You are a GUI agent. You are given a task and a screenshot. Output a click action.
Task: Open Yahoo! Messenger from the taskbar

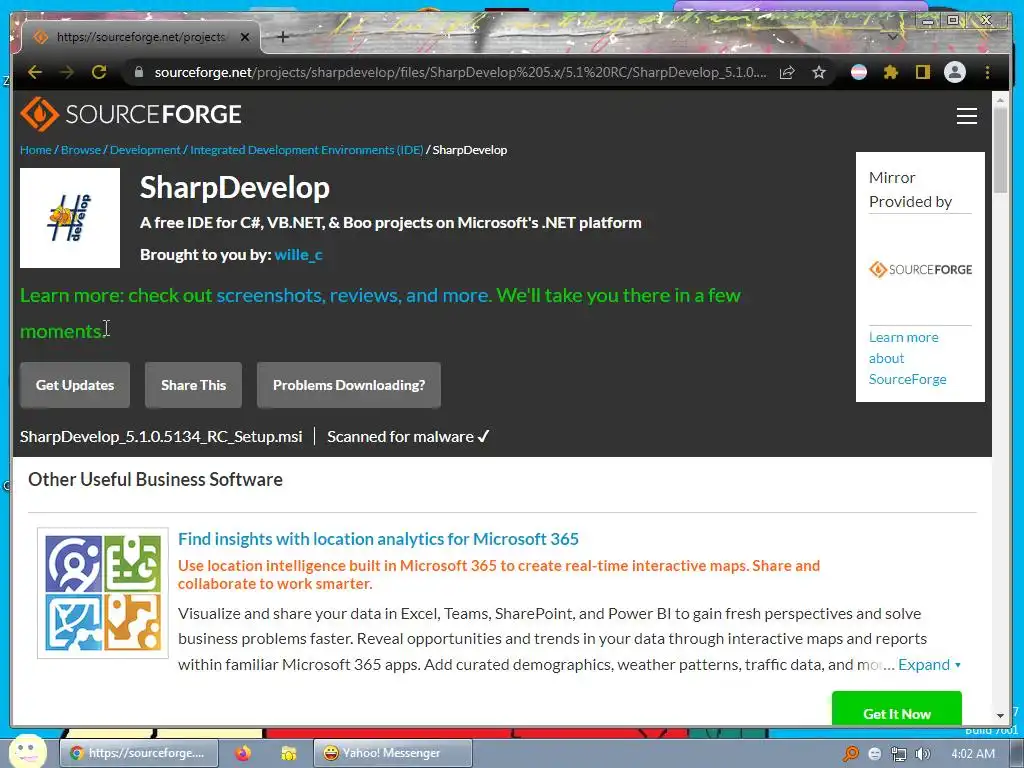pyautogui.click(x=392, y=753)
